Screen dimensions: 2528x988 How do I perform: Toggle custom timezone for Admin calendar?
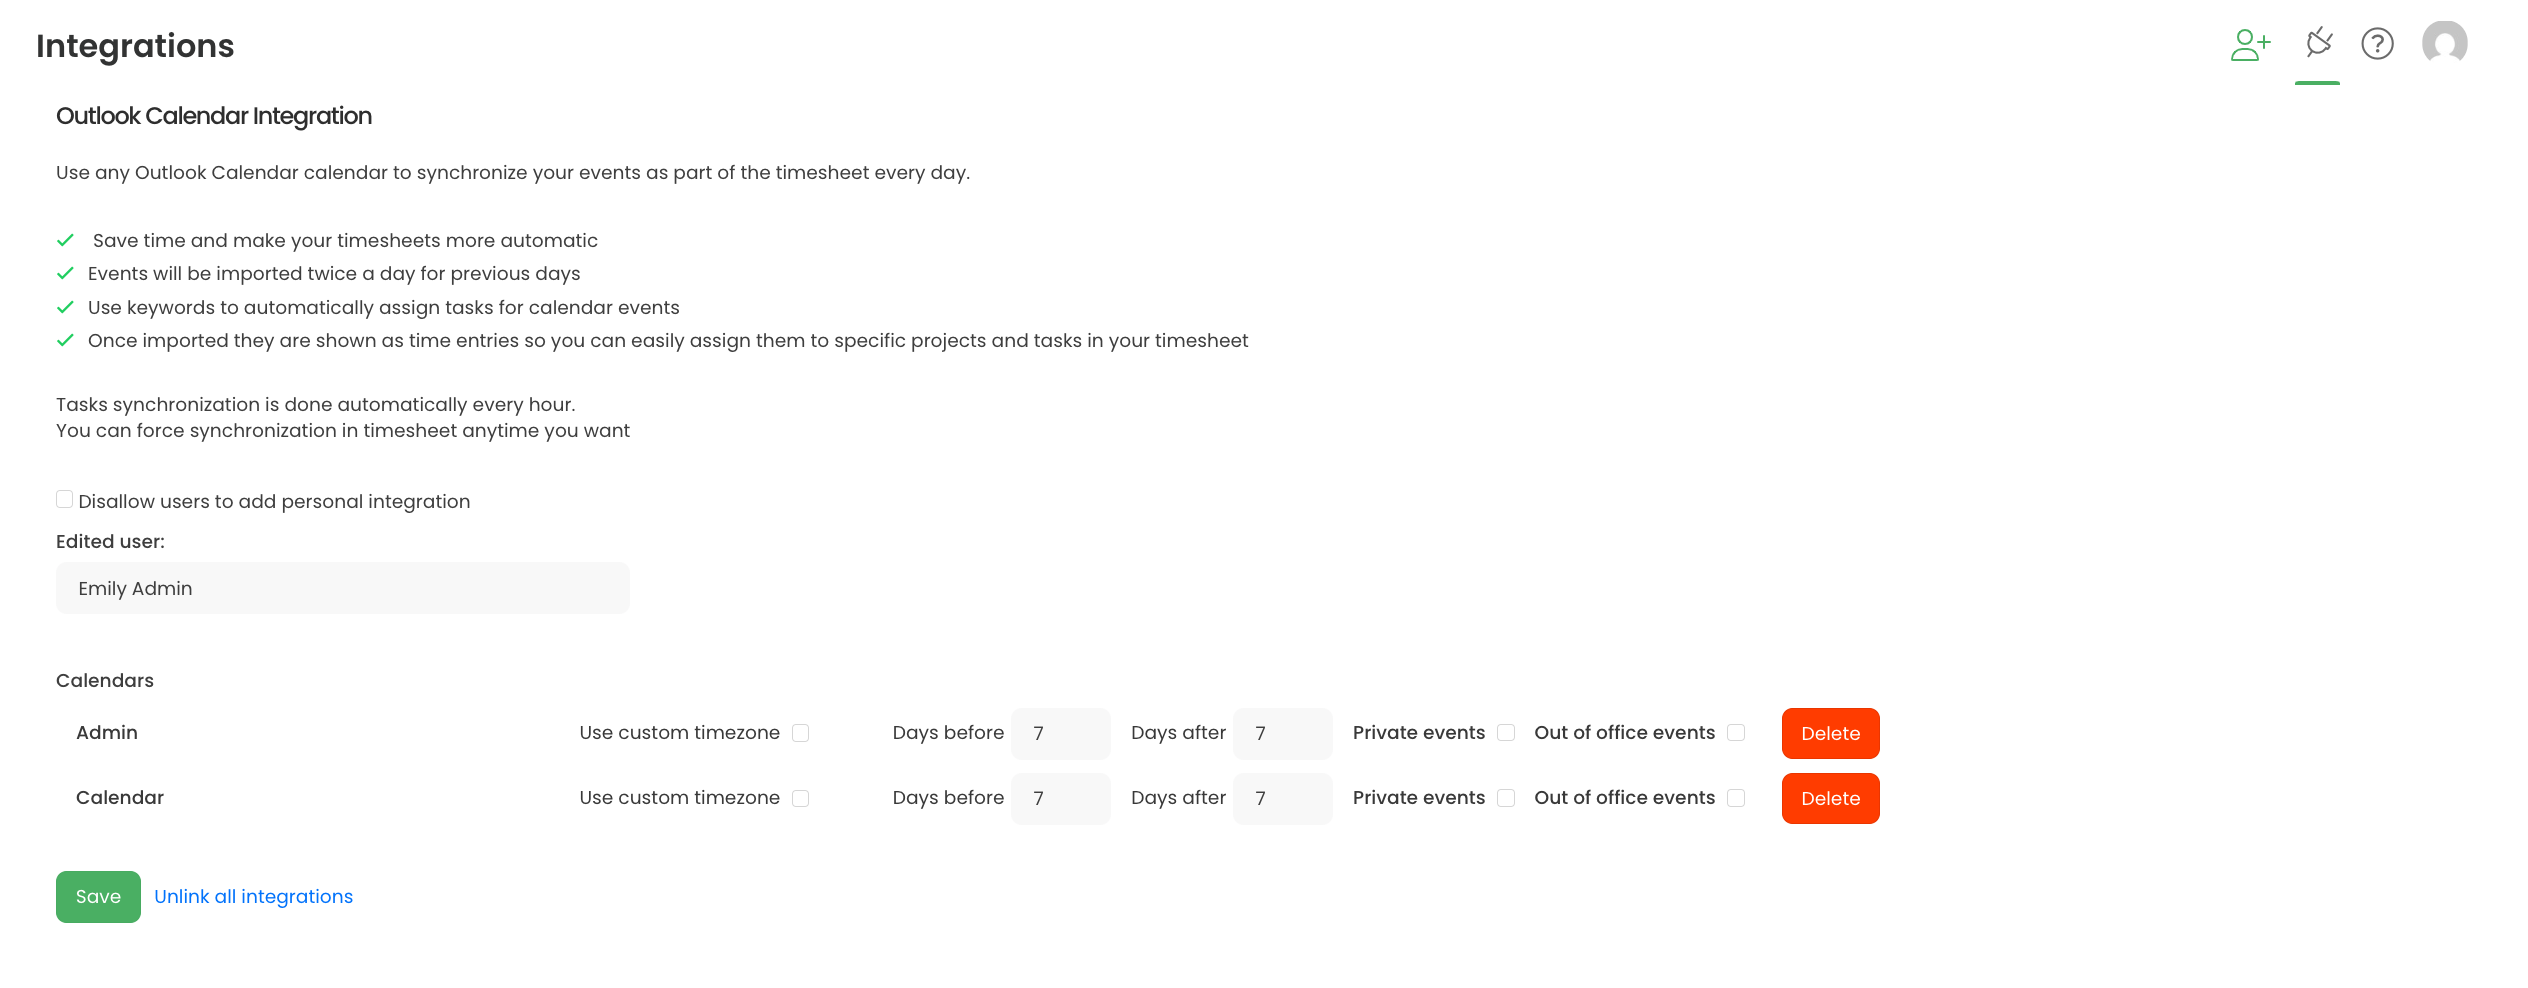(x=801, y=733)
